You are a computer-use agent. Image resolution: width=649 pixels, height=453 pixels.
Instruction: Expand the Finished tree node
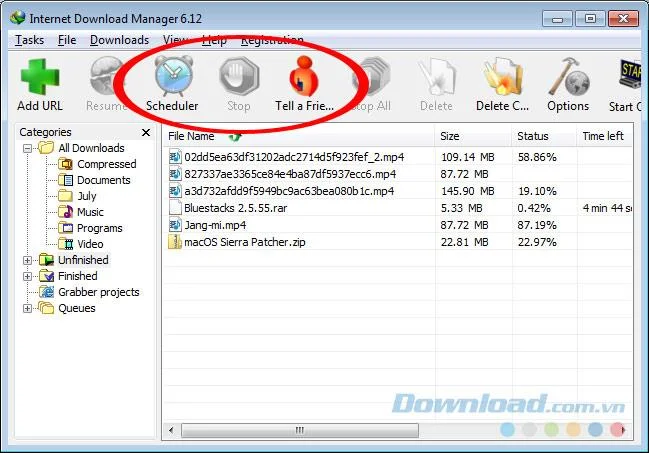point(27,276)
